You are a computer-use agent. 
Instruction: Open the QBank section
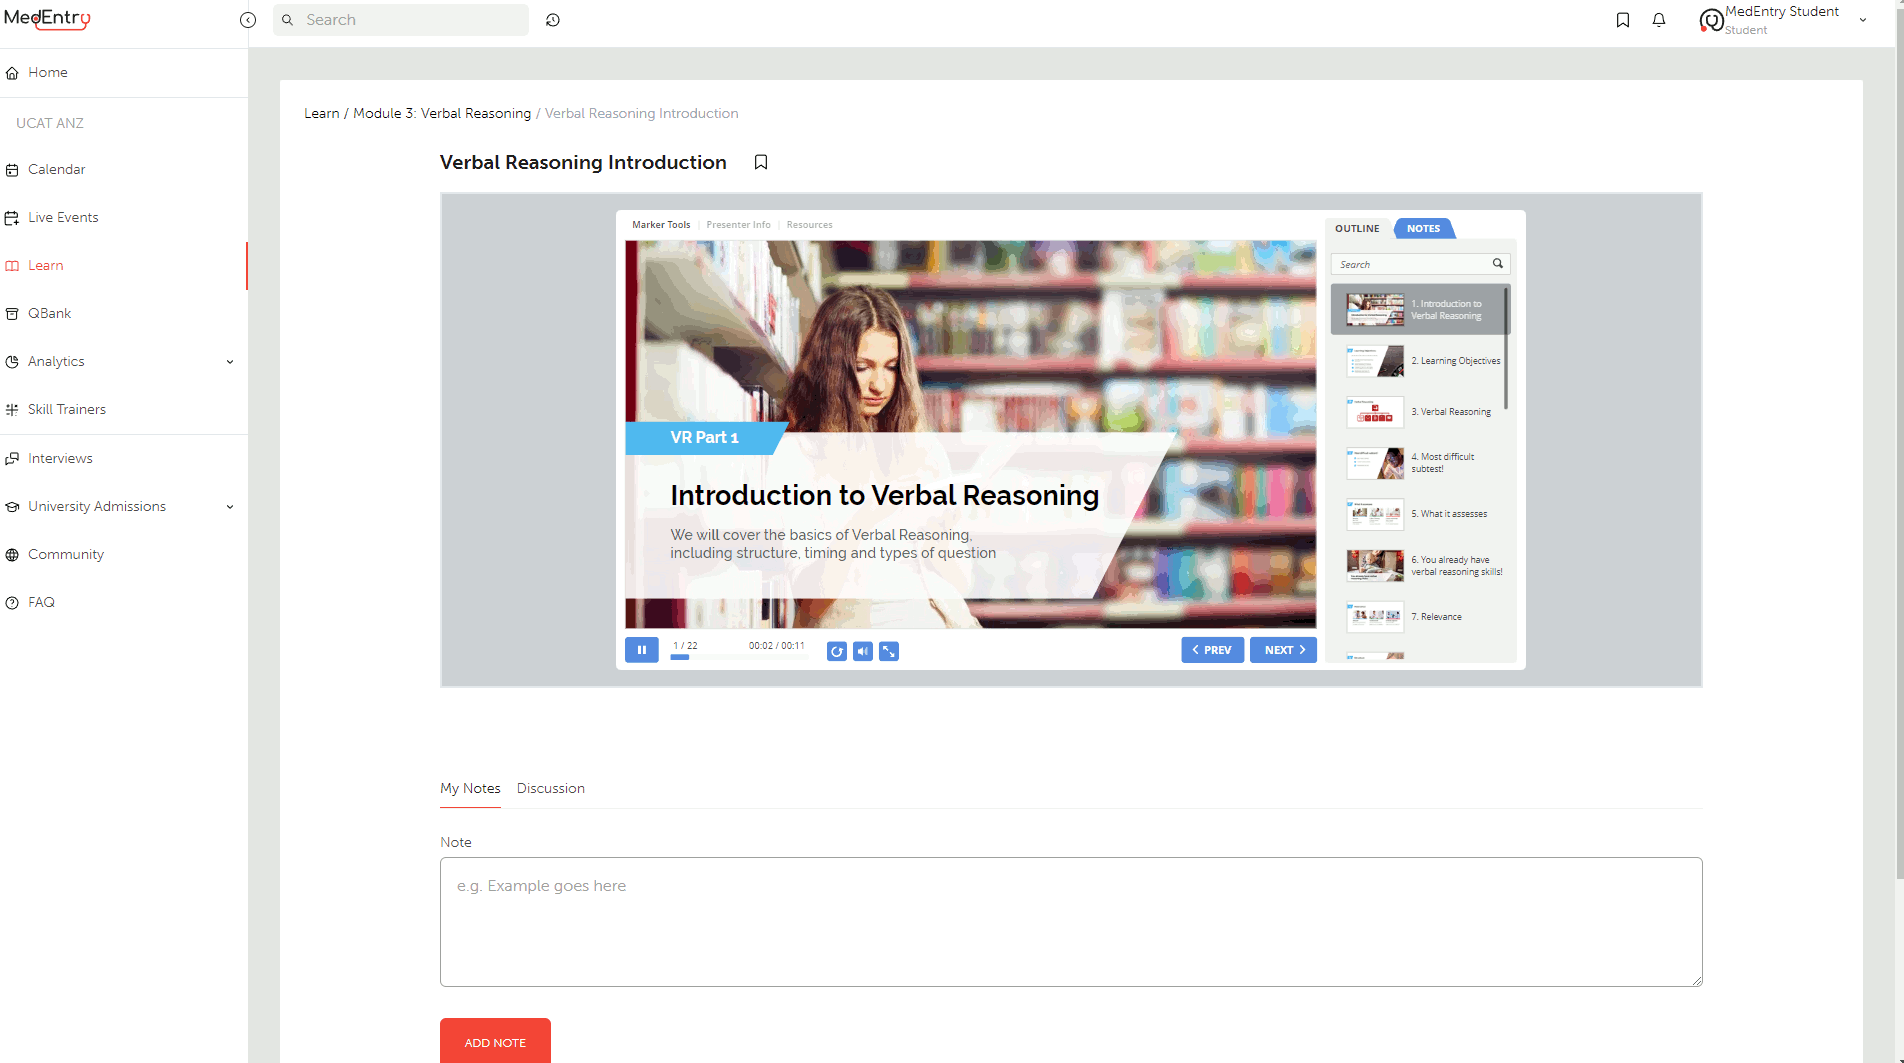click(x=49, y=313)
